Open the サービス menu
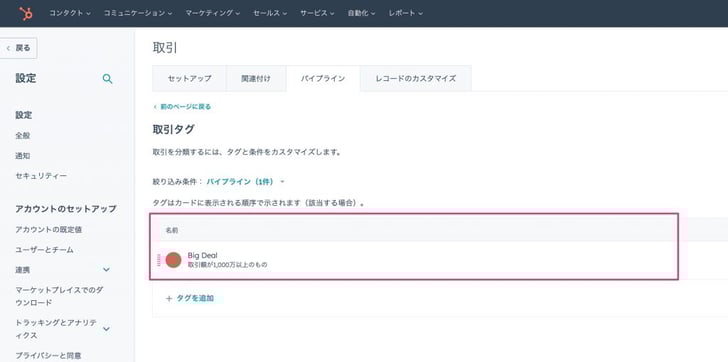 [317, 13]
